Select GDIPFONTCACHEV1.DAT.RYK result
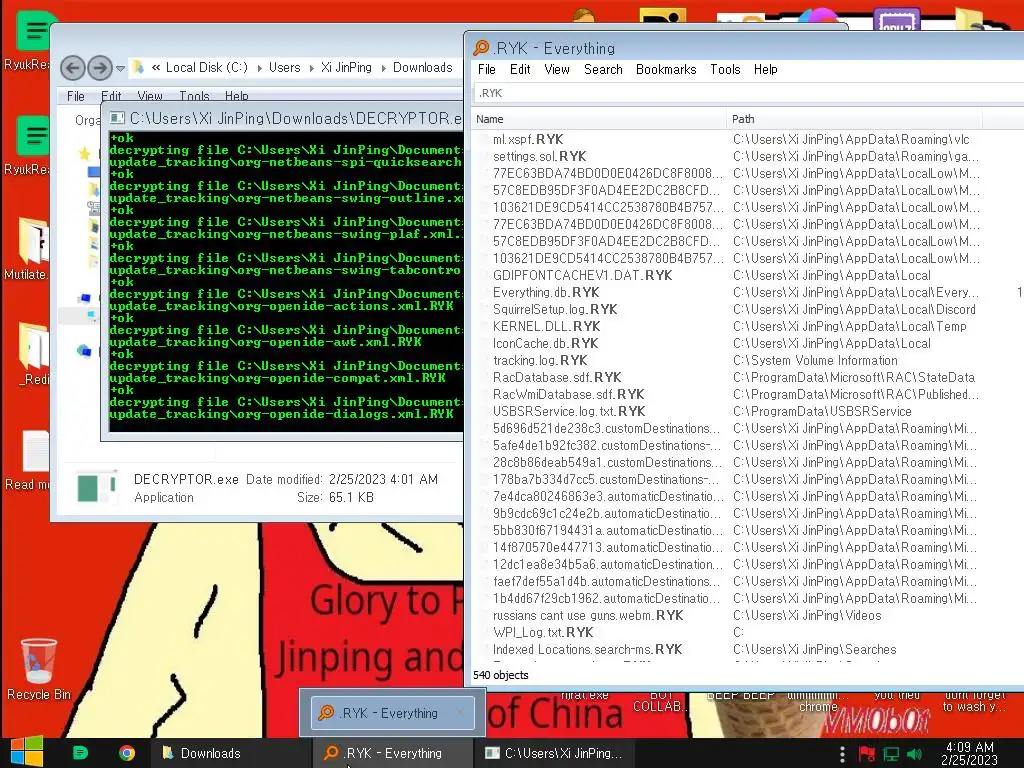 582,275
